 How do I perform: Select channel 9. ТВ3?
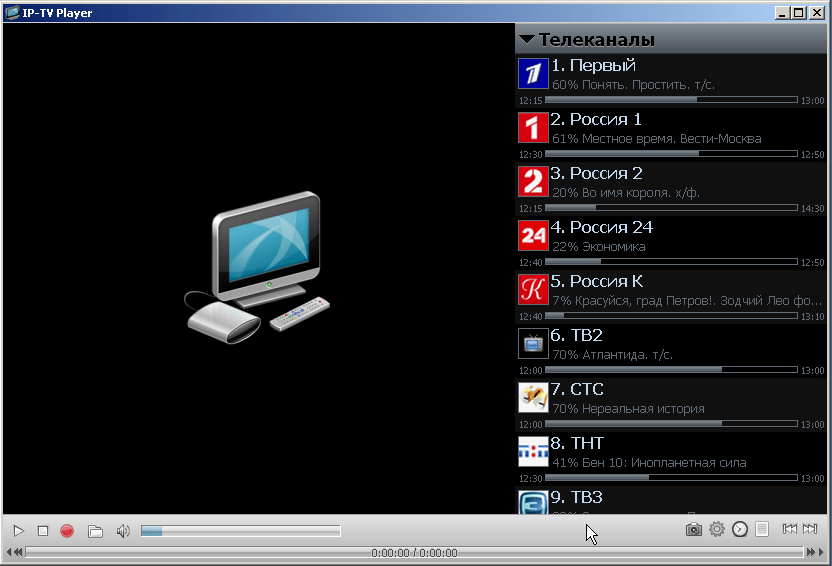[x=670, y=500]
